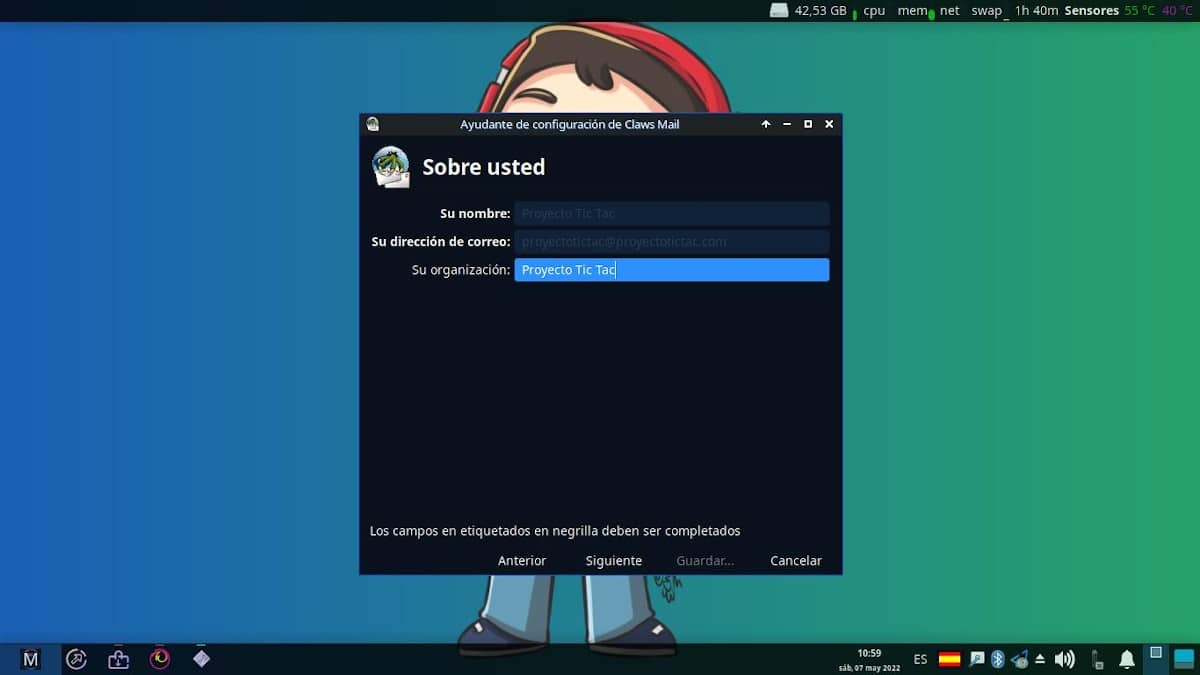Click the mem monitor in top panel
This screenshot has width=1200, height=675.
911,11
